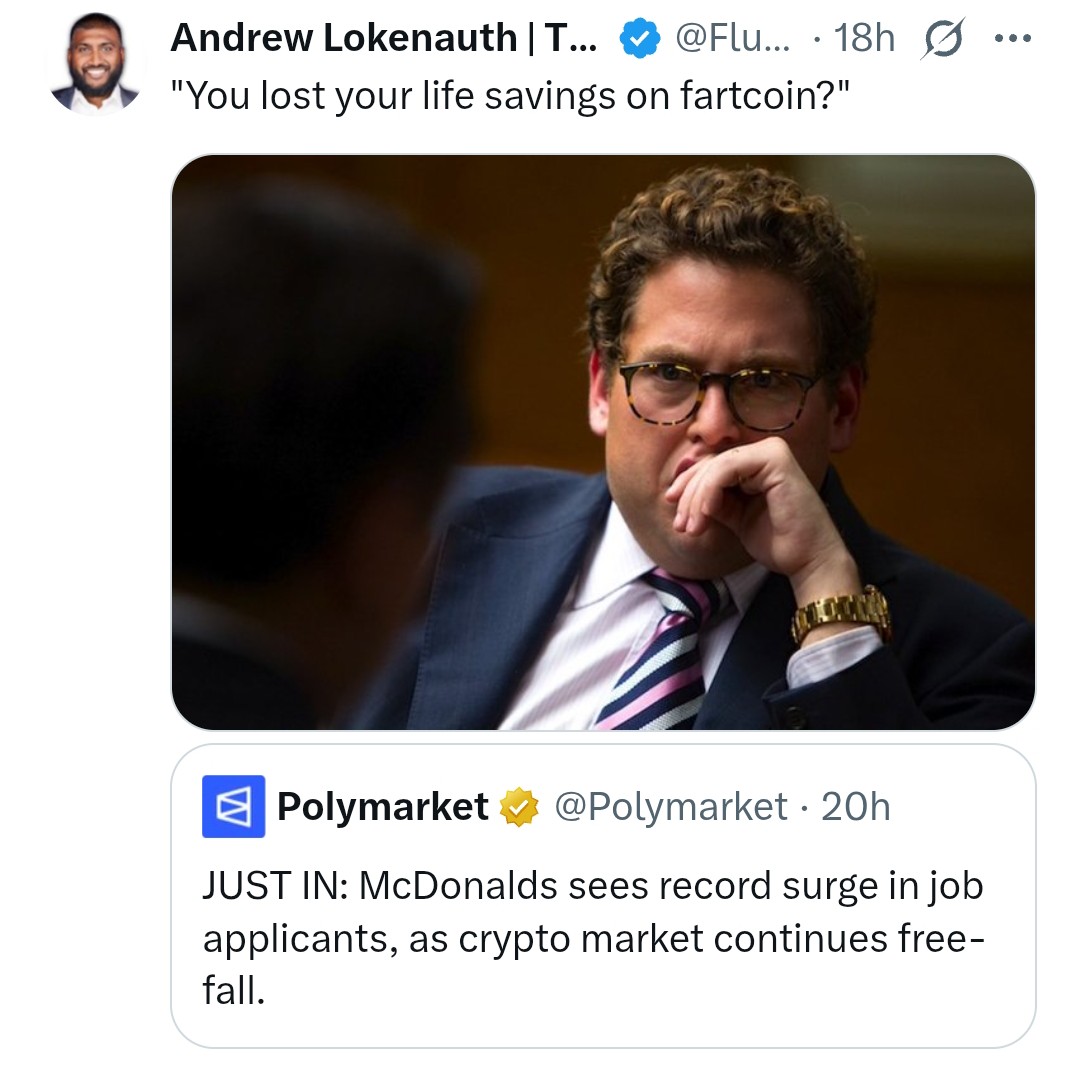This screenshot has height=1073, width=1080.
Task: Click the truncated @Flu... handle
Action: pyautogui.click(x=734, y=39)
